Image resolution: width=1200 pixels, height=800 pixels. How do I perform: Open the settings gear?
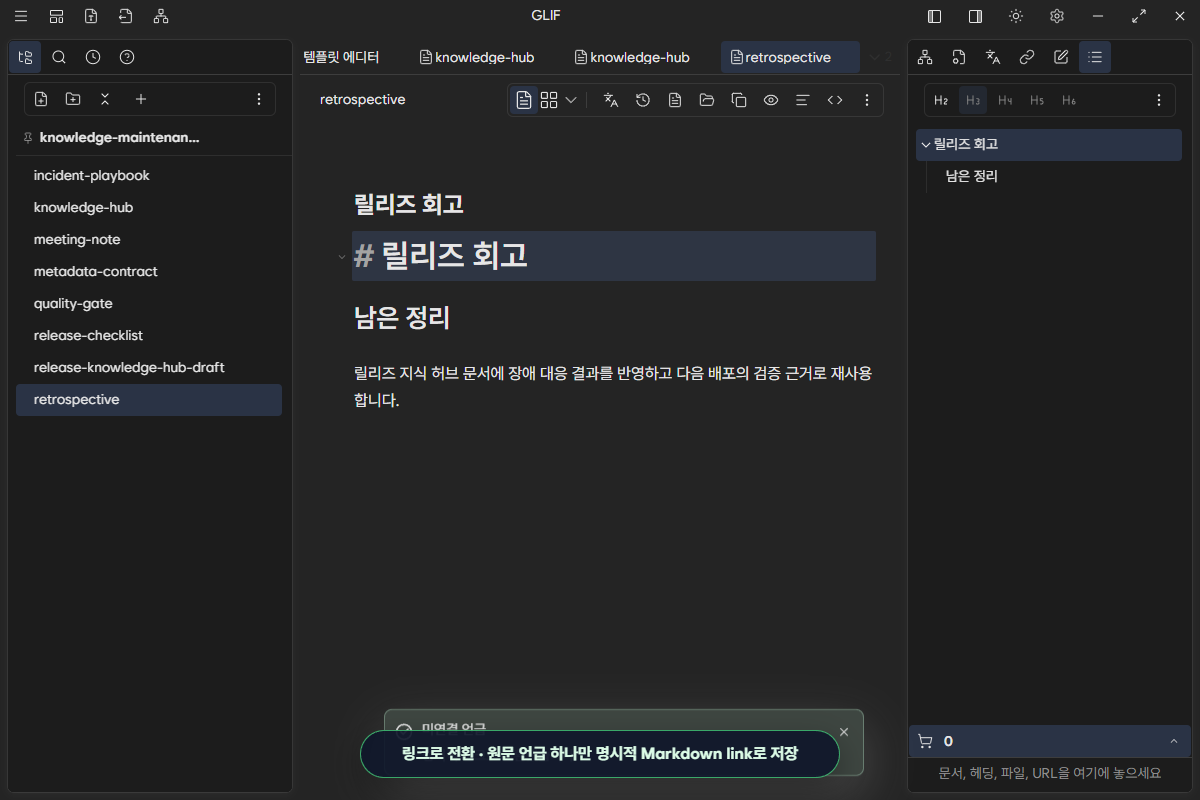(1056, 16)
